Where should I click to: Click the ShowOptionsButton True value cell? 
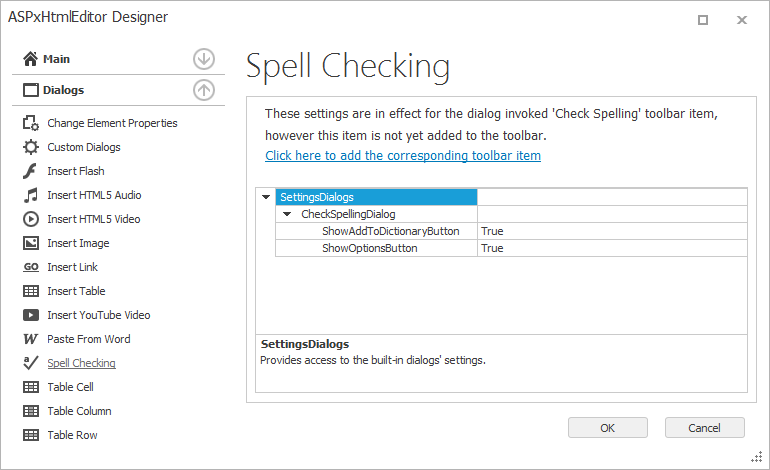pos(612,249)
